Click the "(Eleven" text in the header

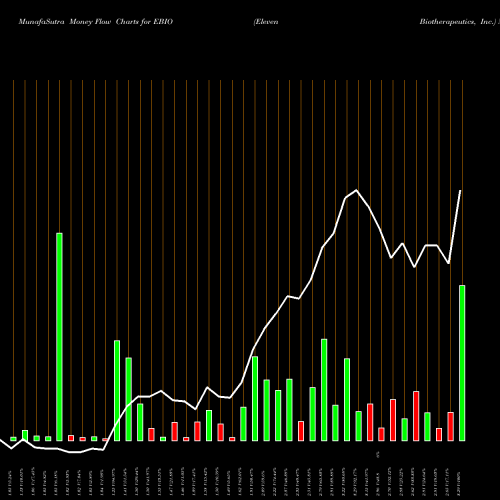(266, 22)
